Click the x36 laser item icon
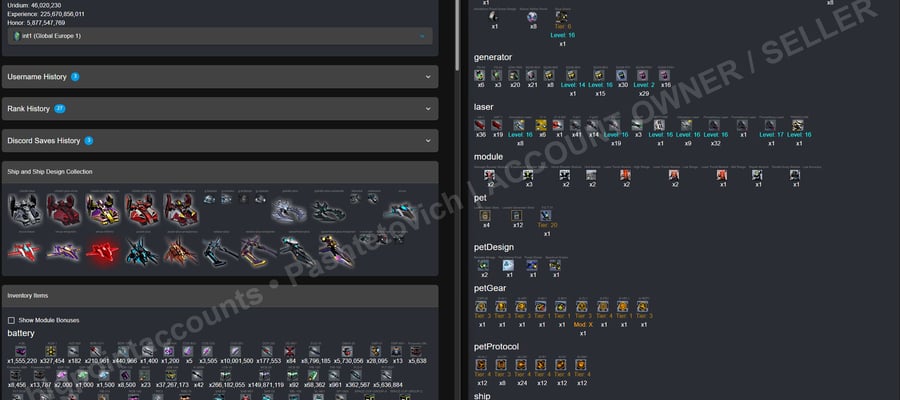Screen dimensions: 900x400 (480, 125)
